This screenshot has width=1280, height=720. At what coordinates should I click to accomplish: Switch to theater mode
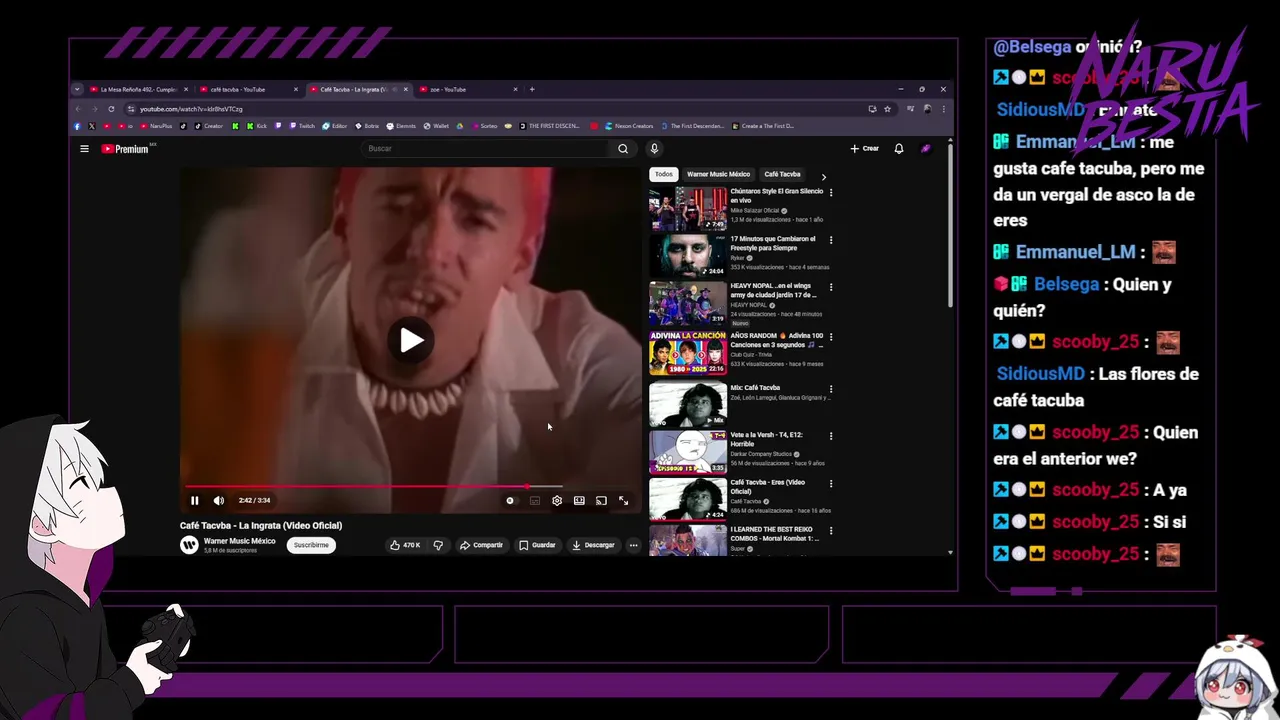click(579, 501)
